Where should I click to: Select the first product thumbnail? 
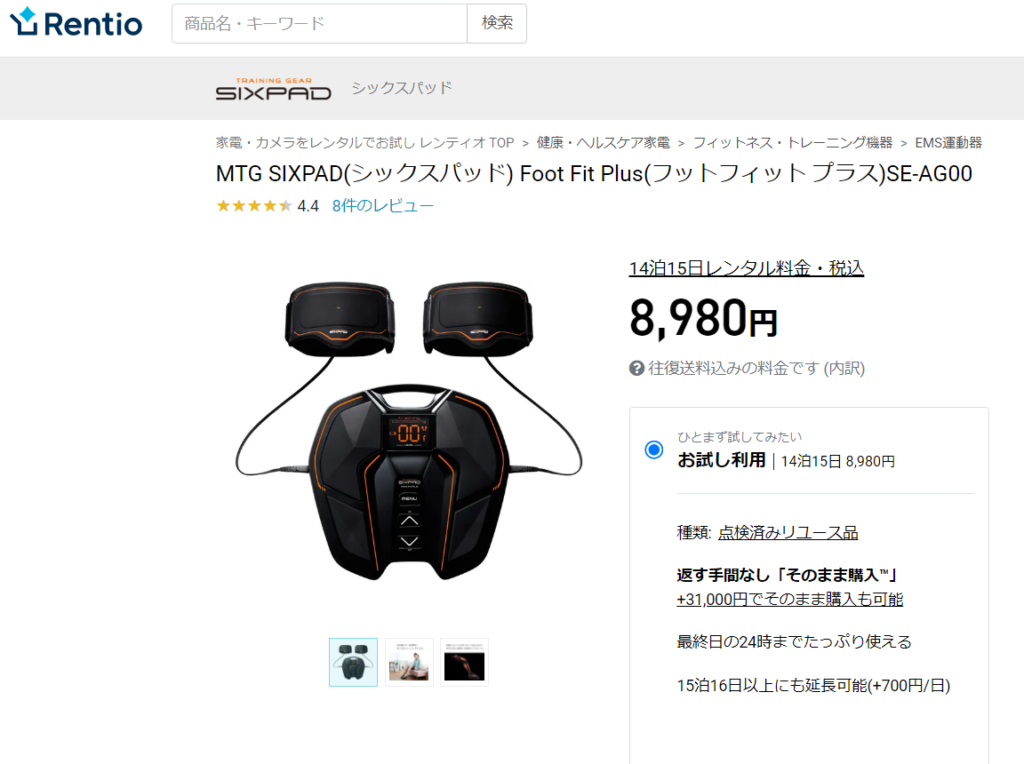point(353,662)
